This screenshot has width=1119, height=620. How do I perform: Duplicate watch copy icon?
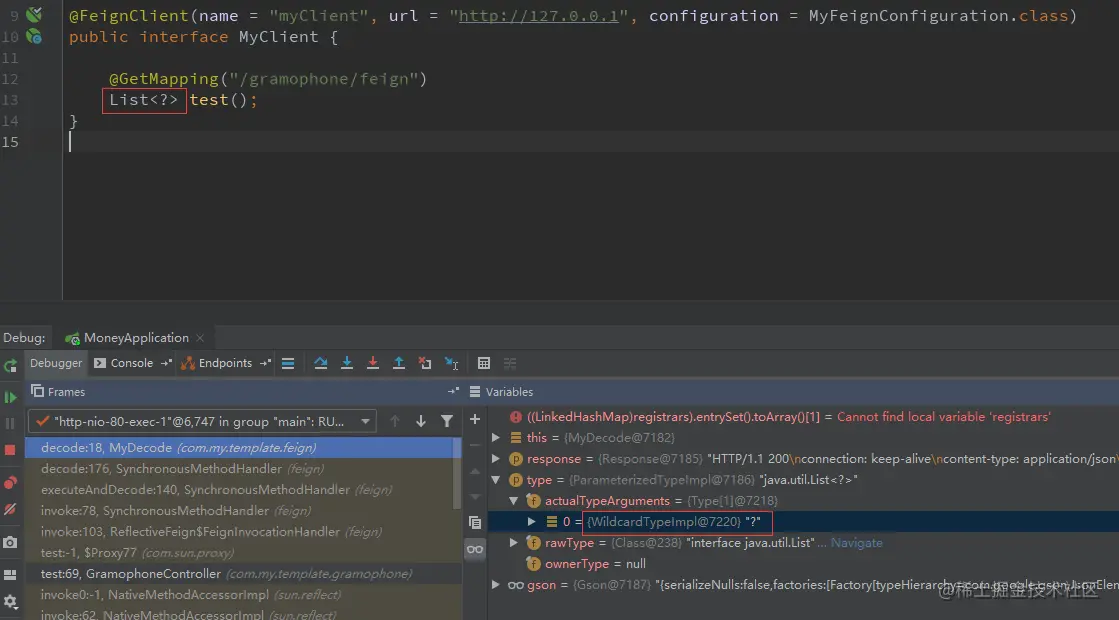(x=475, y=523)
